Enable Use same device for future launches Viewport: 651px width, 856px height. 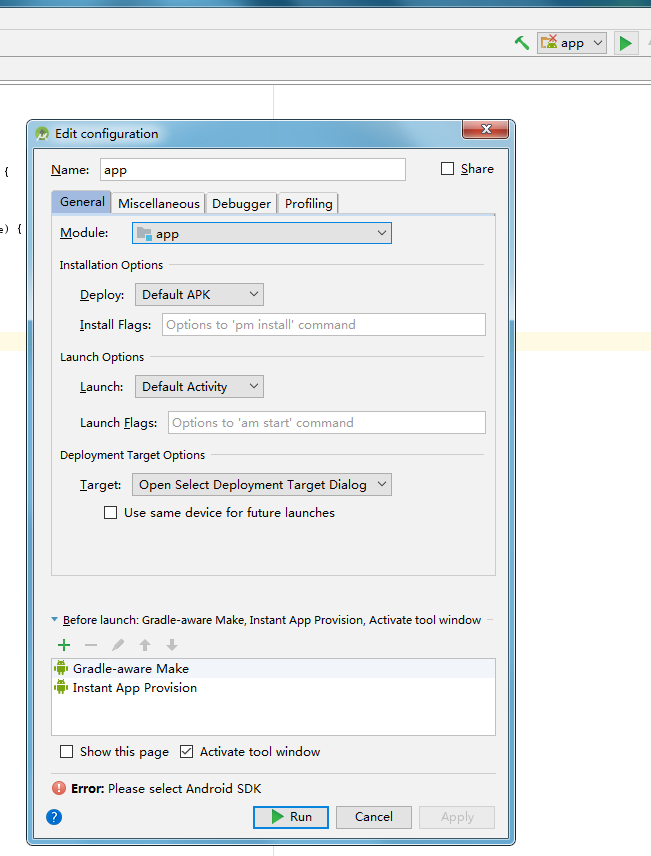(110, 513)
